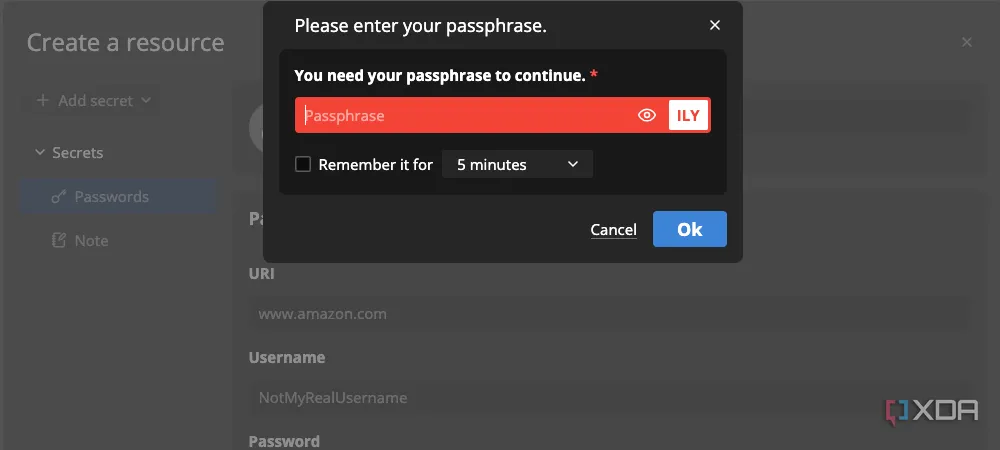The height and width of the screenshot is (450, 1000).
Task: Click the Note icon in sidebar
Action: coord(59,240)
